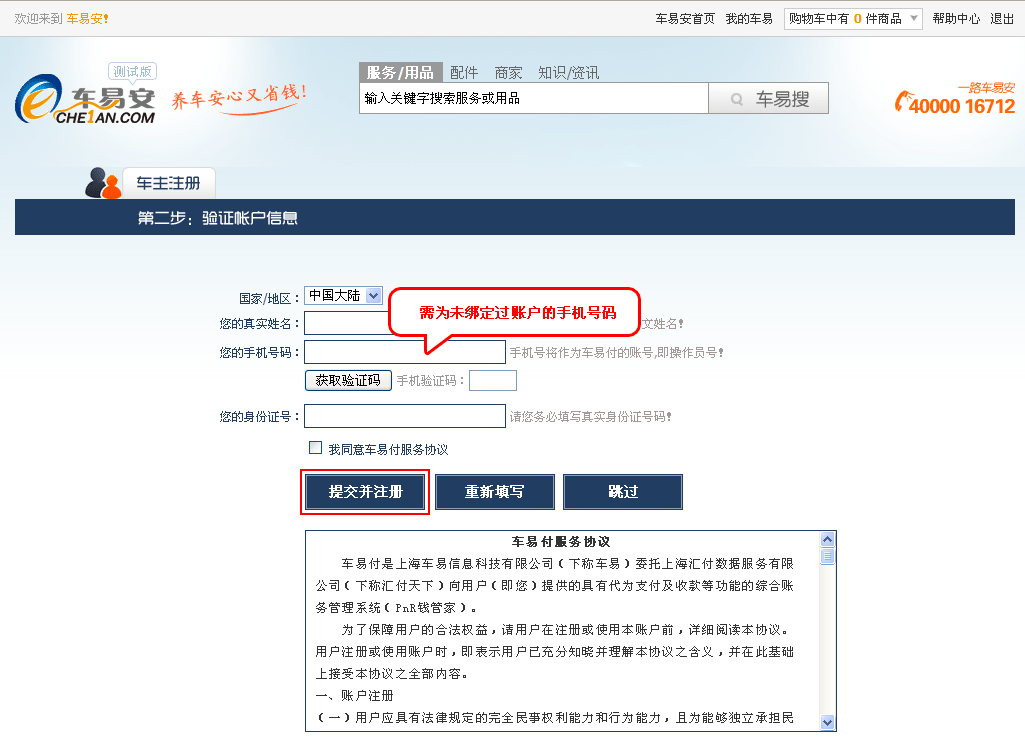
Task: Click the 养车安心又省钱 slogan
Action: pos(239,99)
